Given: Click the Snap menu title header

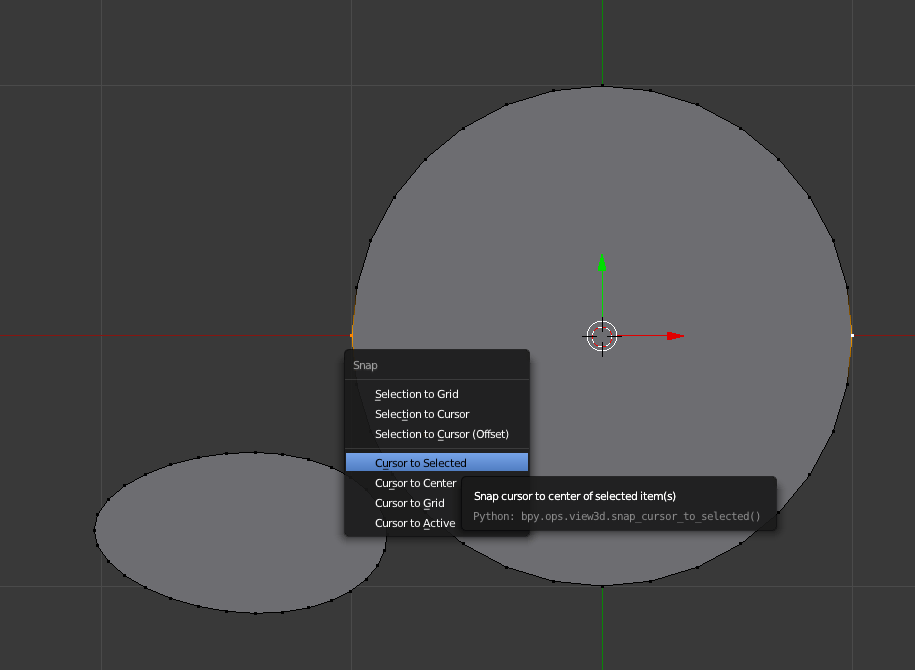Looking at the screenshot, I should [x=365, y=365].
